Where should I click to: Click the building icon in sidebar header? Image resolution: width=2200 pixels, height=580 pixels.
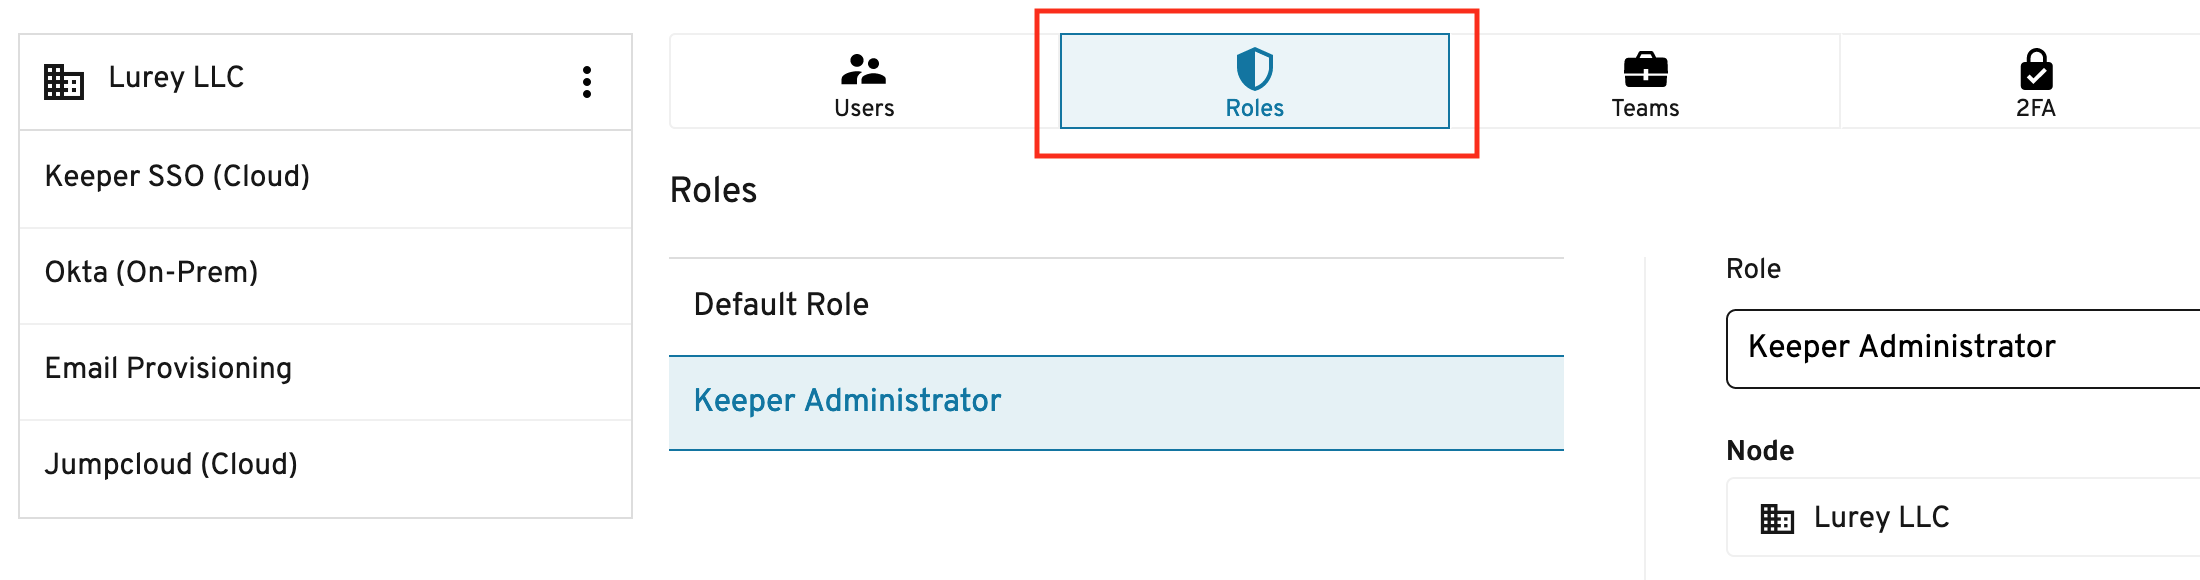[x=64, y=81]
